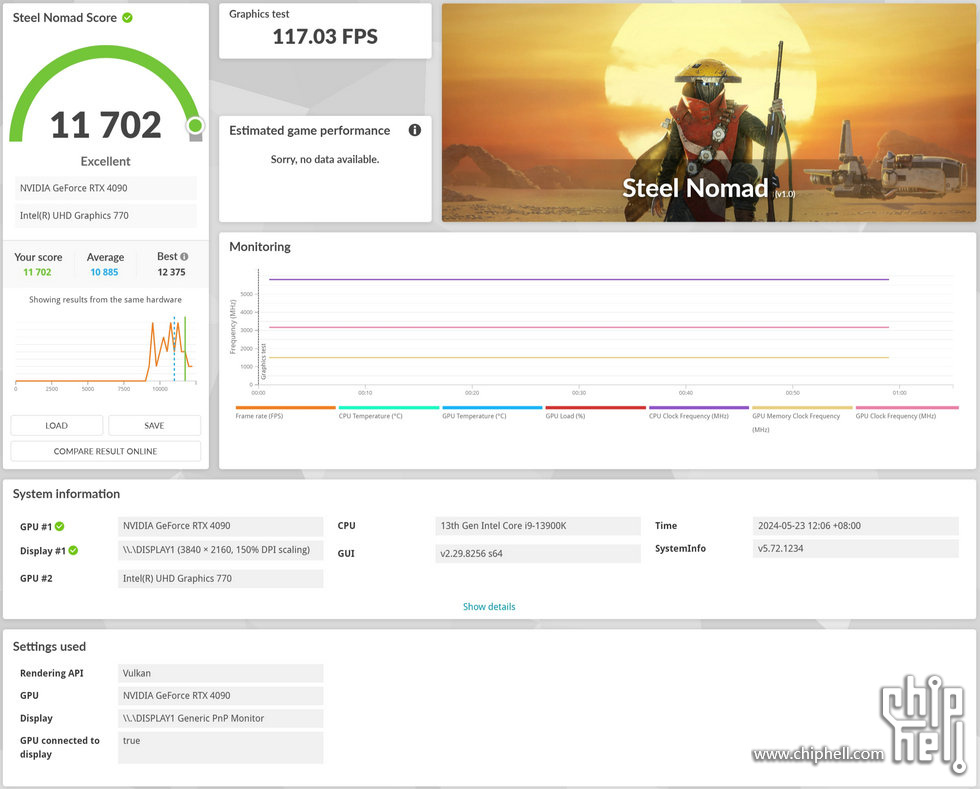The height and width of the screenshot is (789, 980).
Task: Click the large 11 702 score inside the gauge
Action: [x=106, y=125]
